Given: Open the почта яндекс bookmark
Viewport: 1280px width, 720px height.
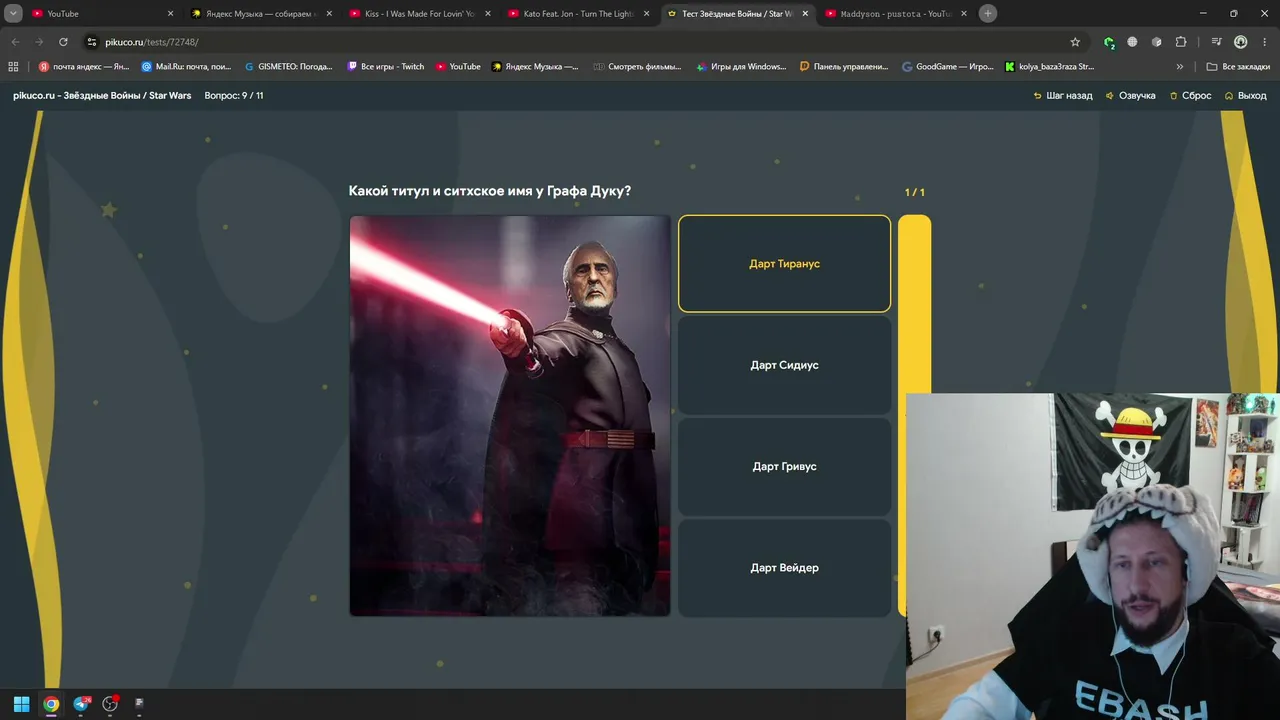Looking at the screenshot, I should click(x=84, y=67).
